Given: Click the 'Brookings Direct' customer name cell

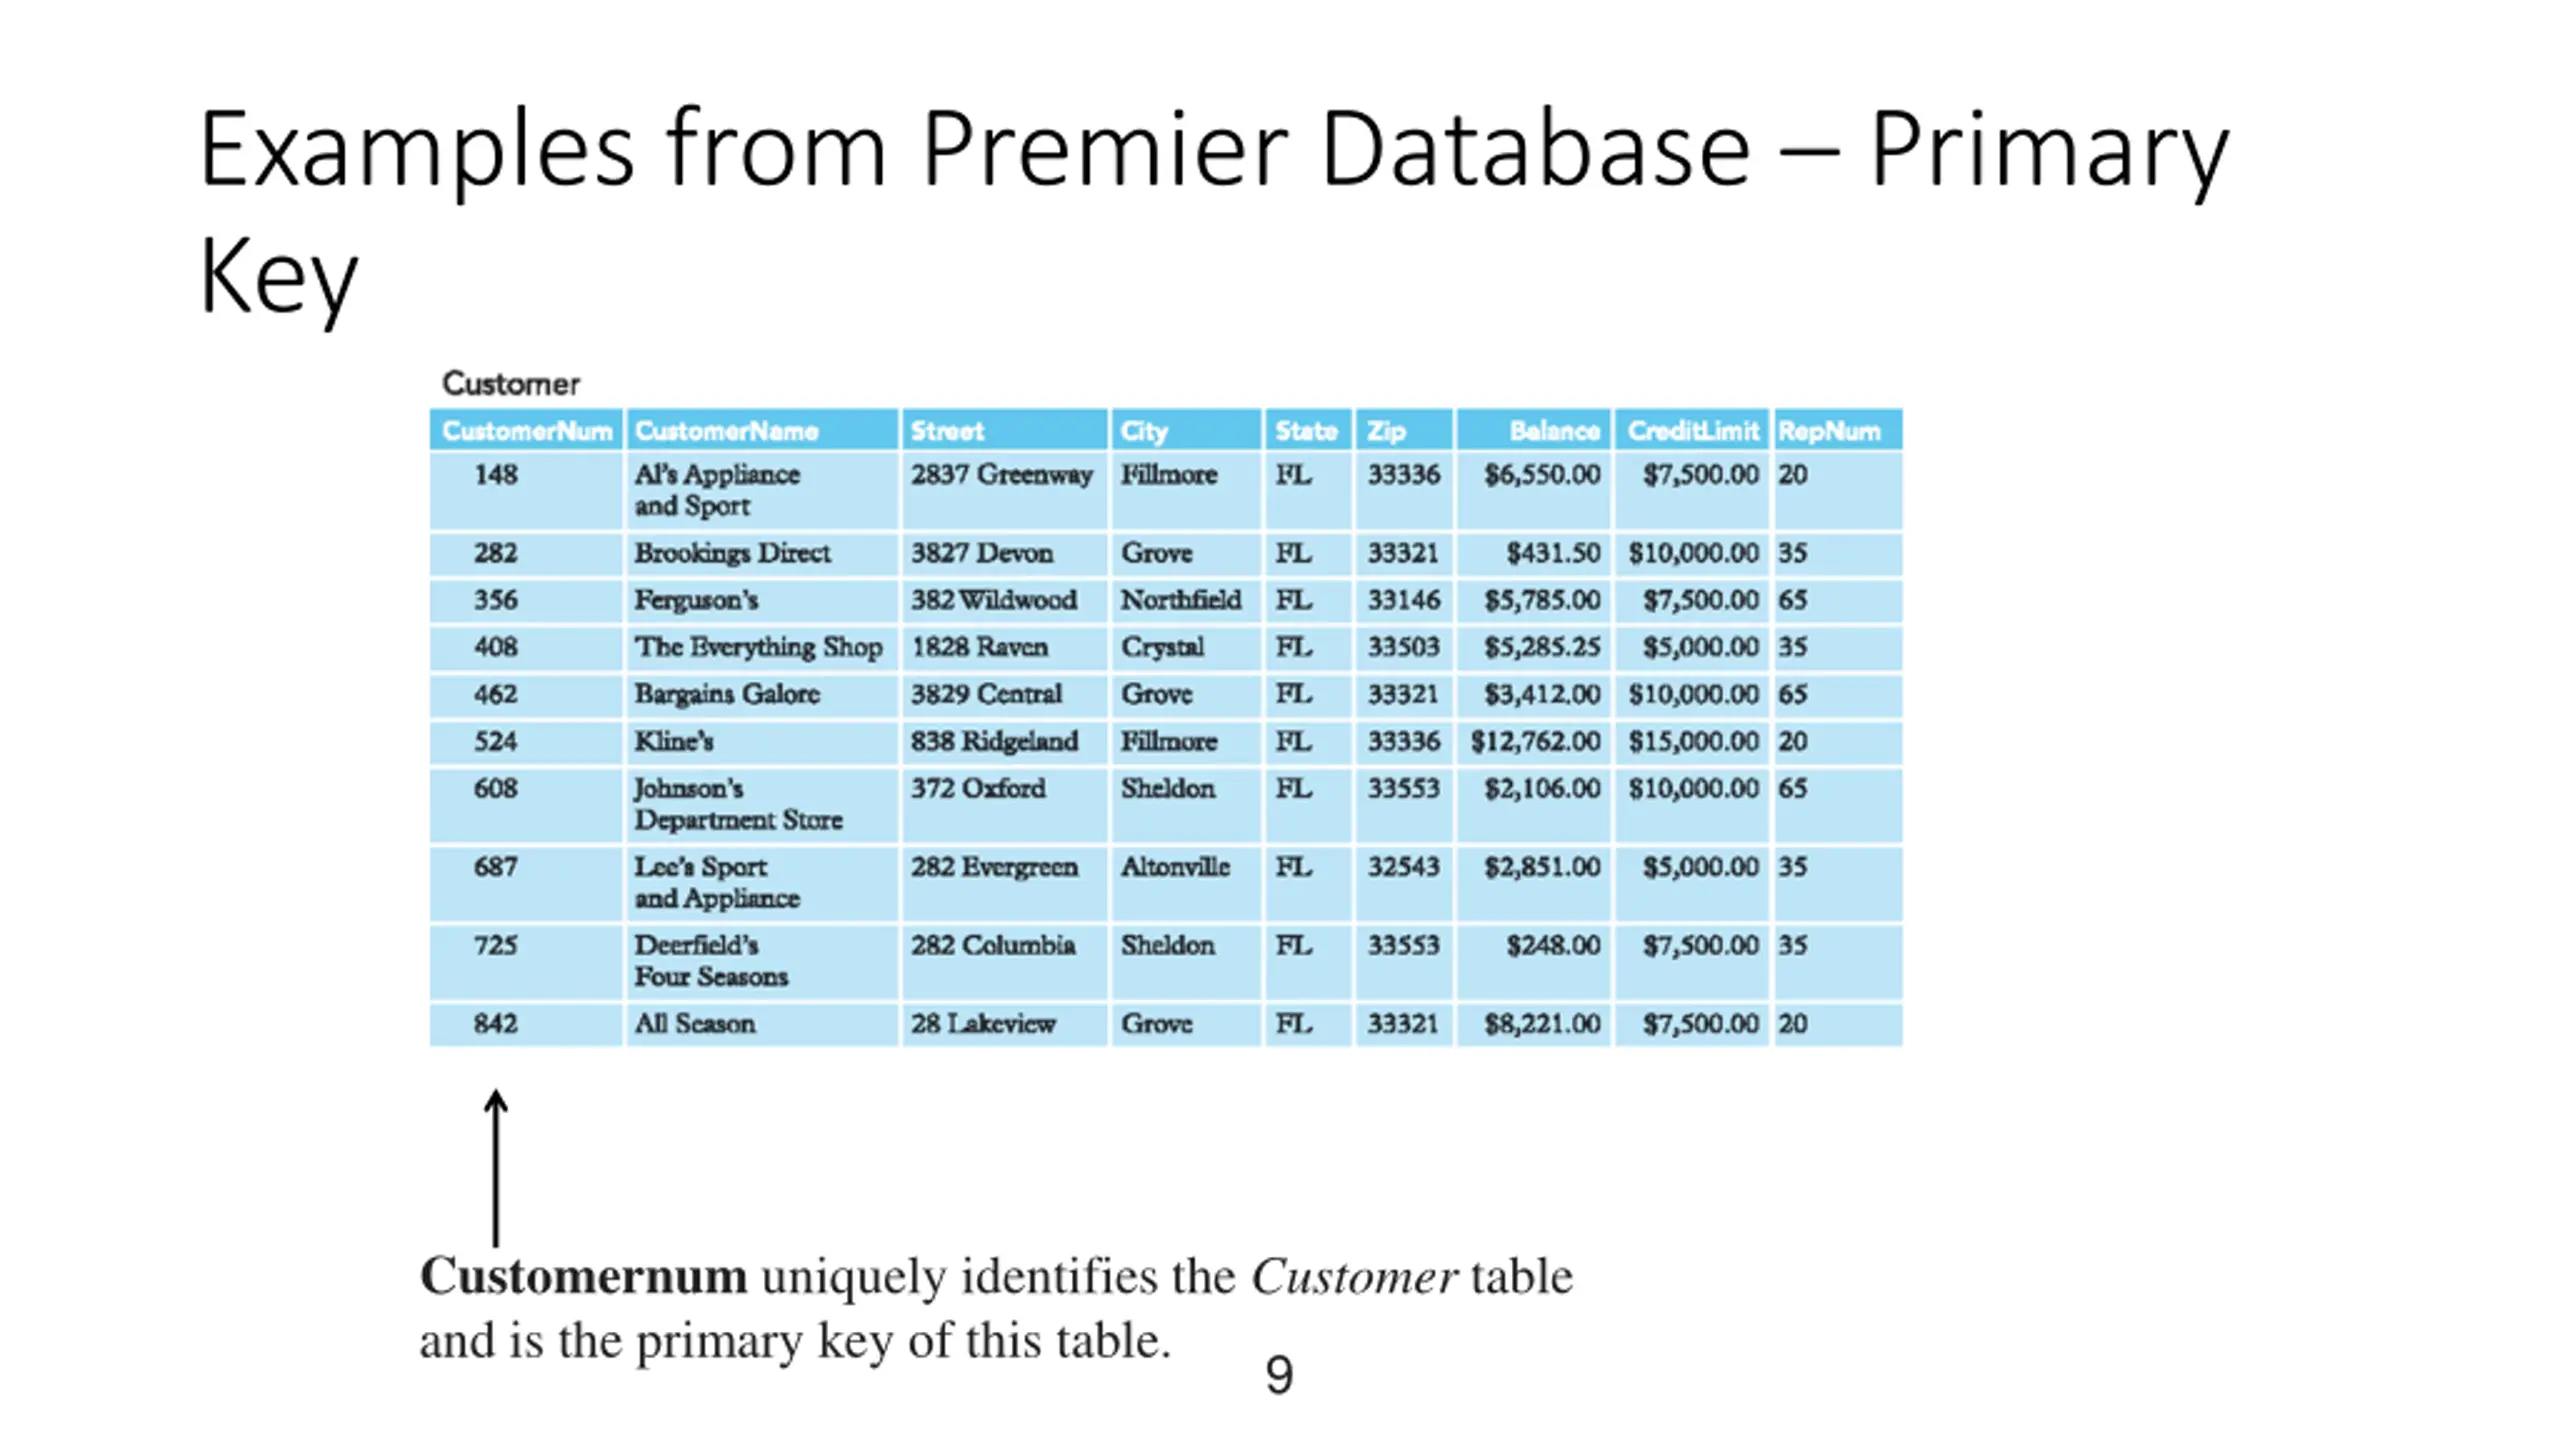Looking at the screenshot, I should [732, 553].
